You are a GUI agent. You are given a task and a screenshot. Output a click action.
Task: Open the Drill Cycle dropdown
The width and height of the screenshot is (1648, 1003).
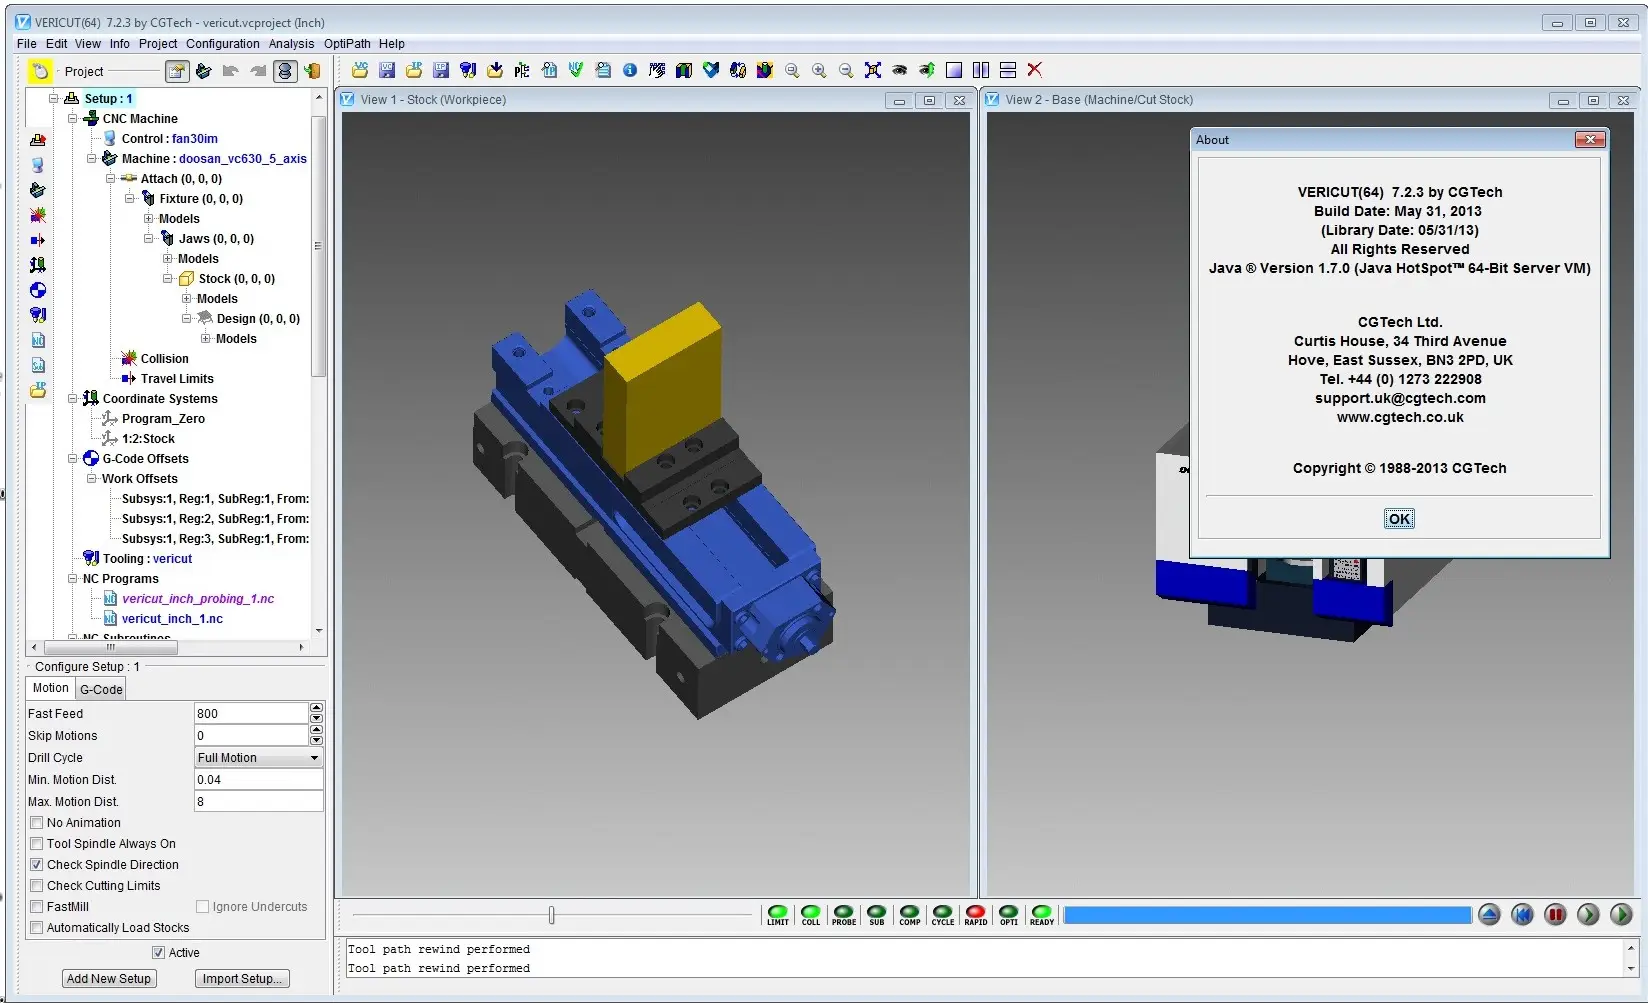coord(313,757)
